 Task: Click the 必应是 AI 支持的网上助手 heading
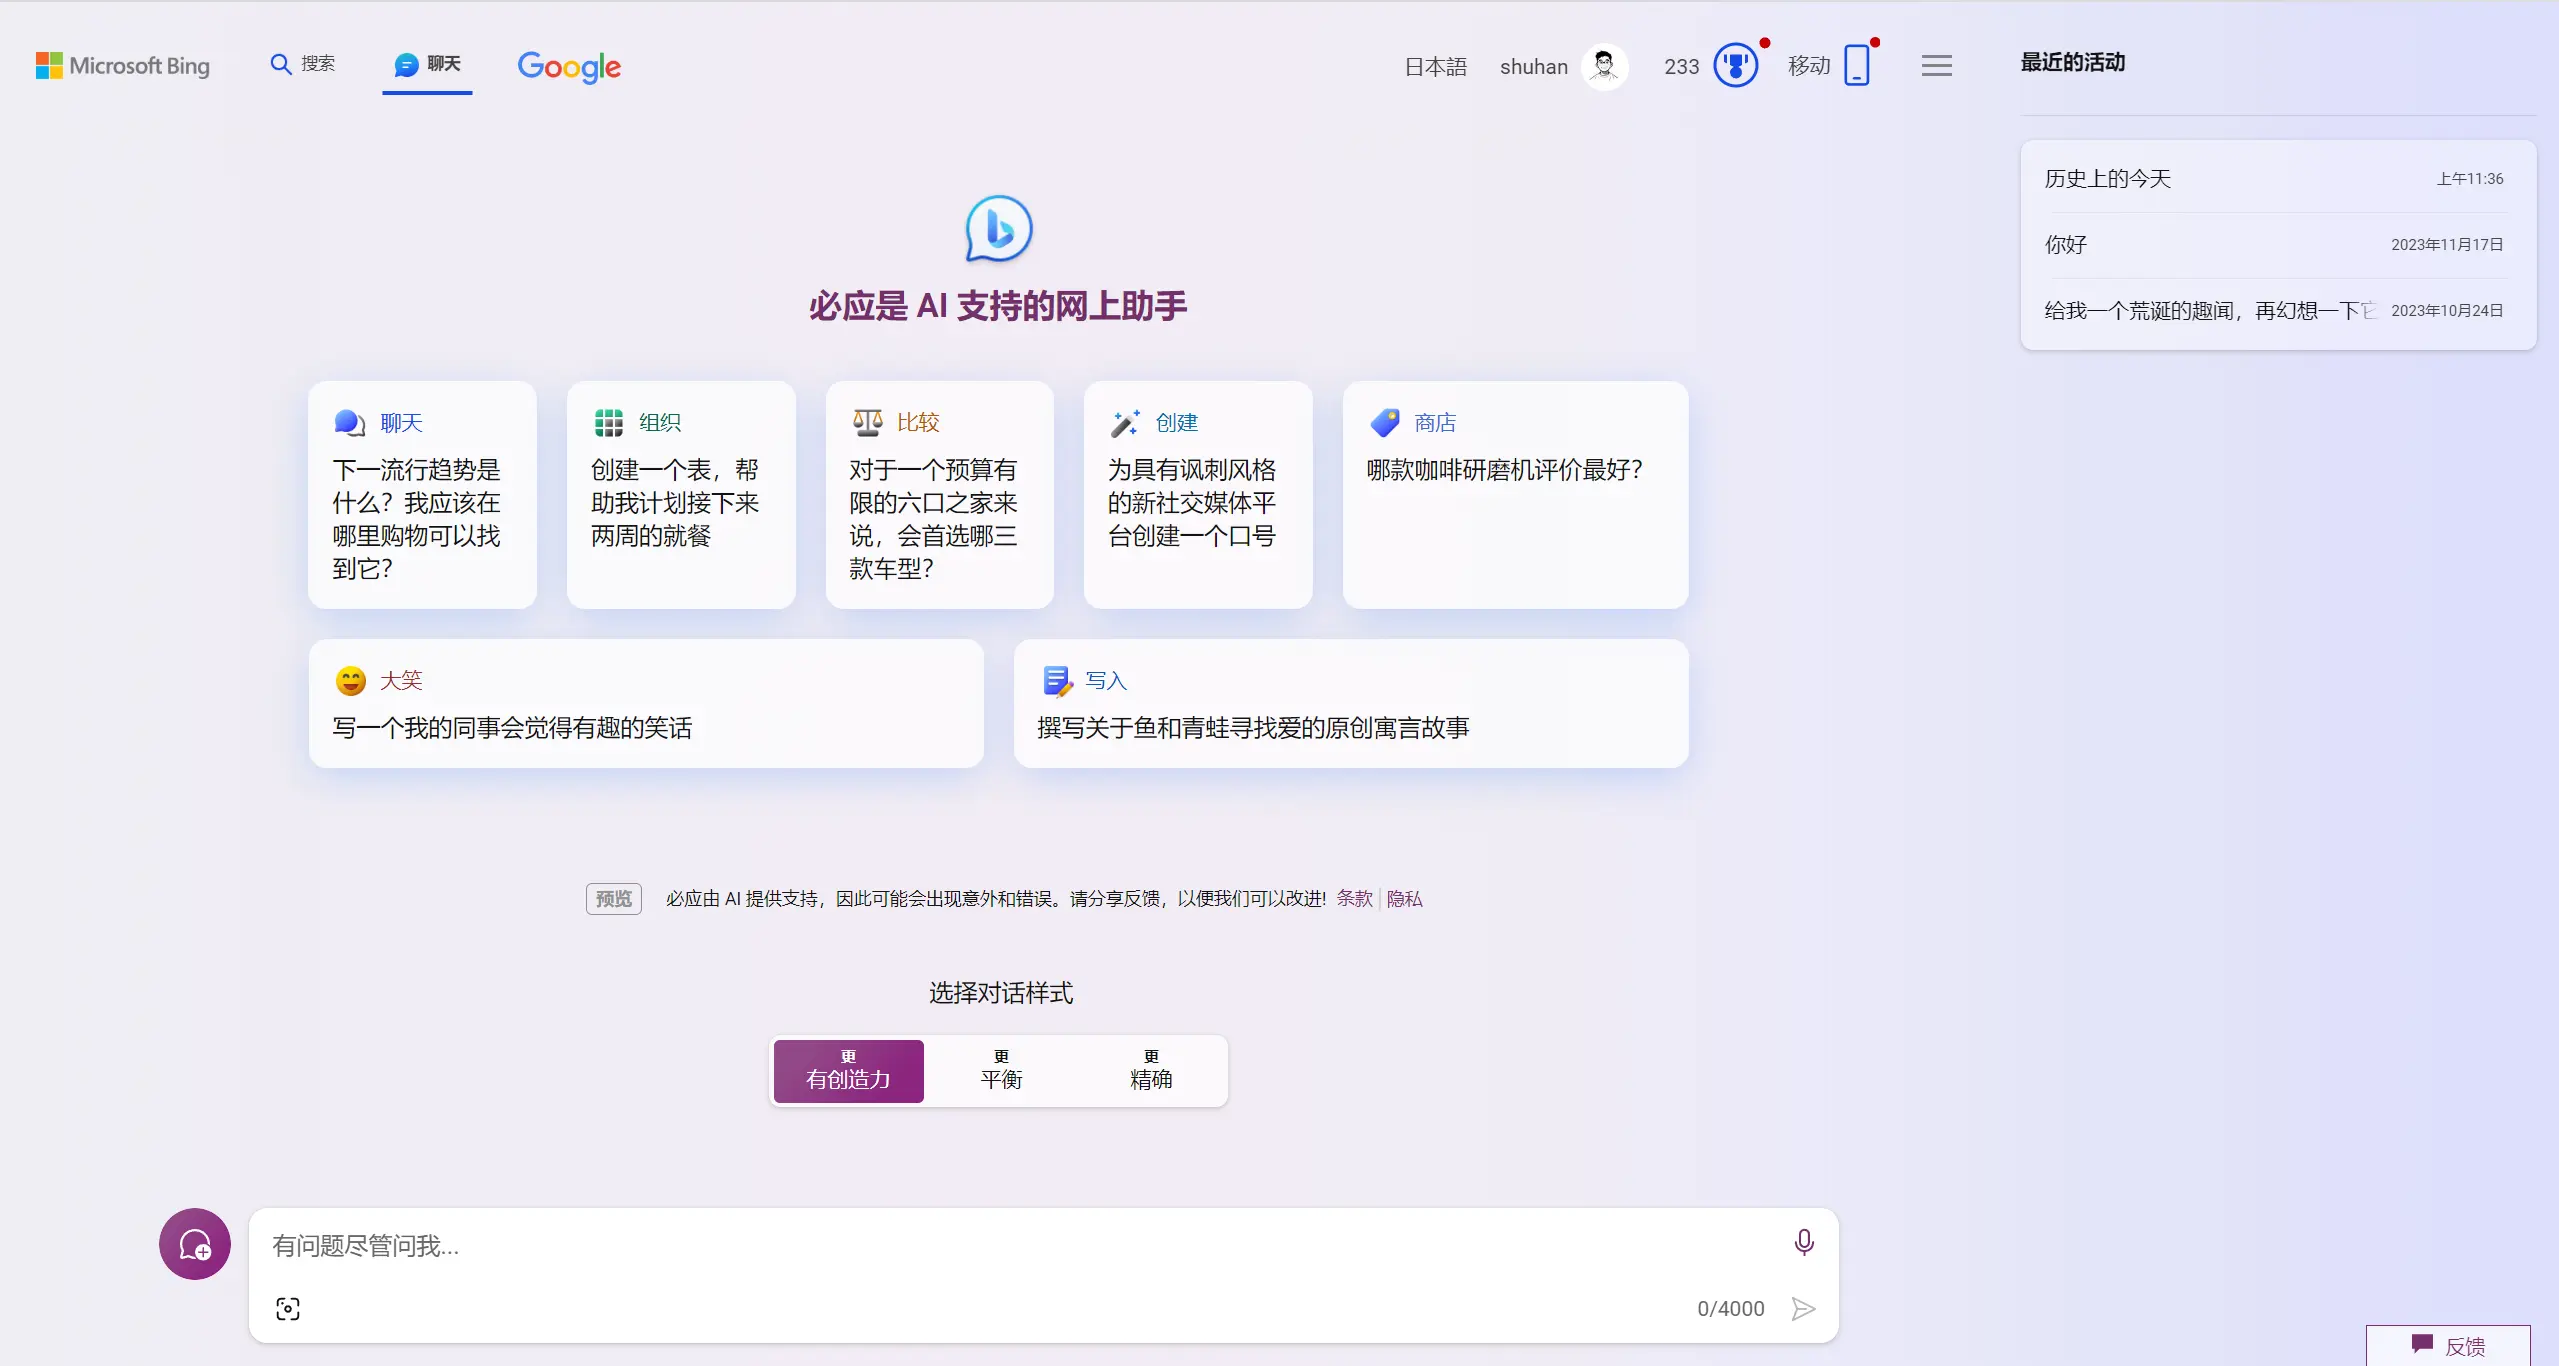[998, 306]
